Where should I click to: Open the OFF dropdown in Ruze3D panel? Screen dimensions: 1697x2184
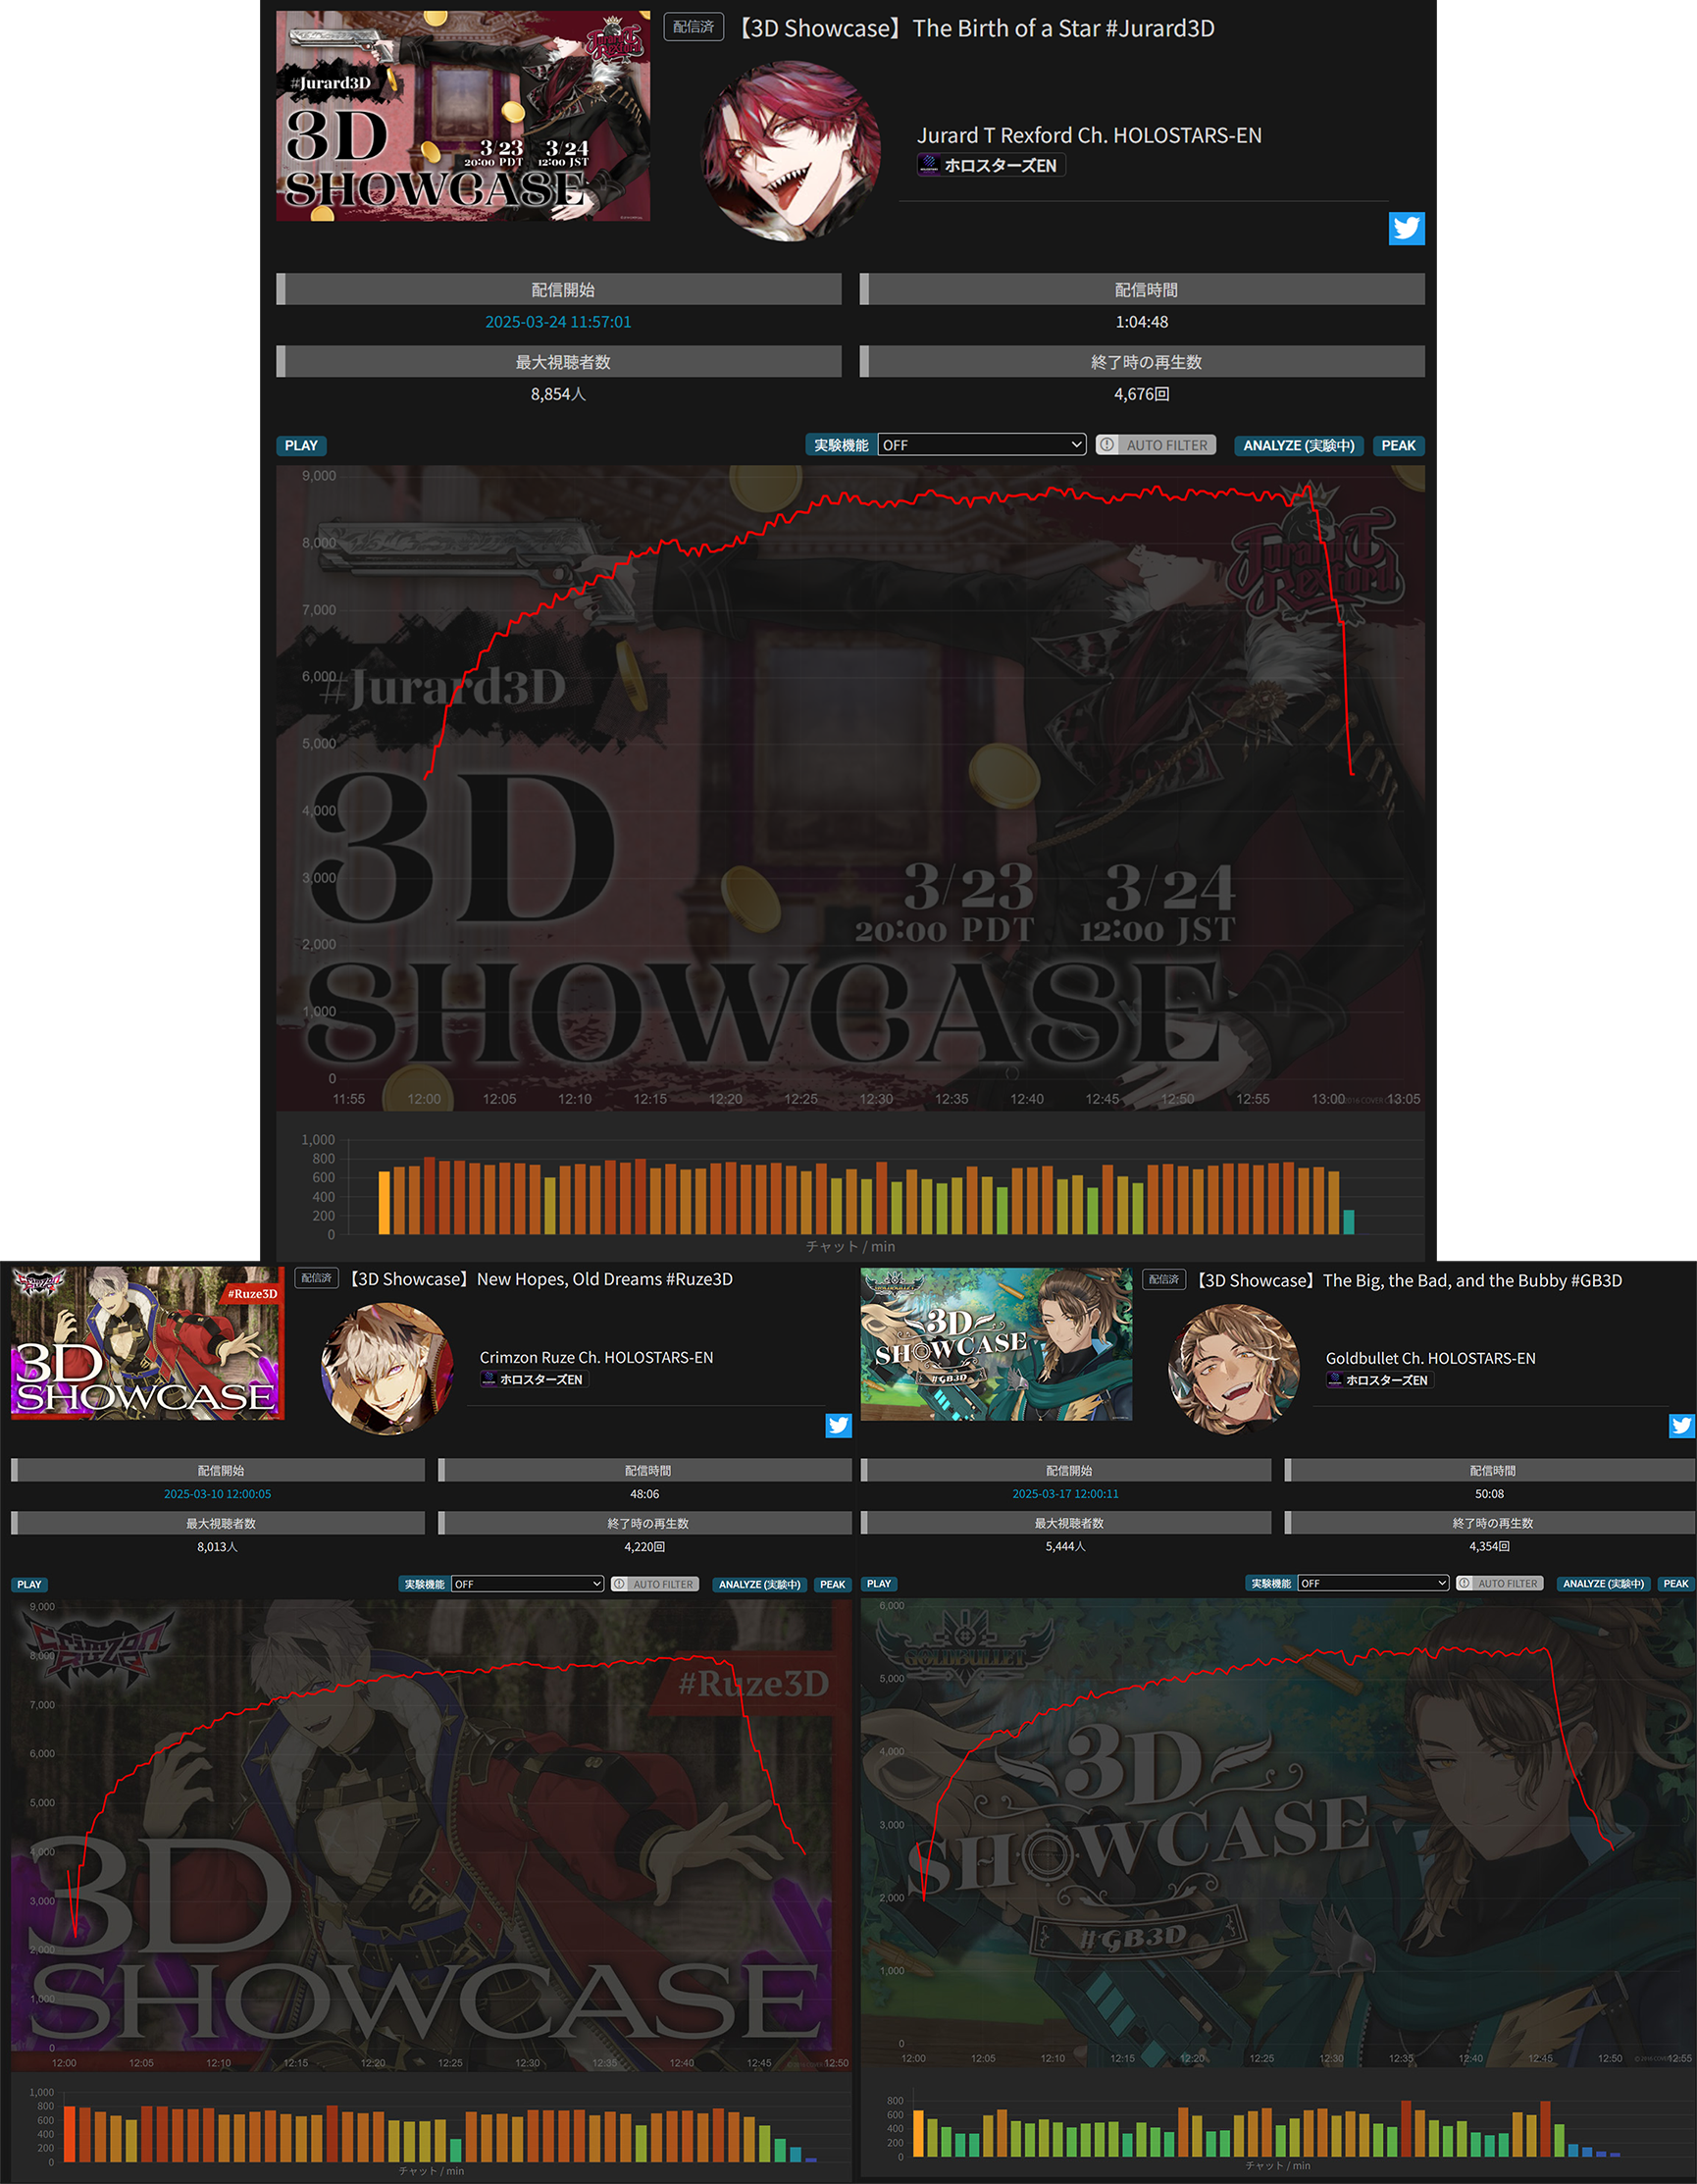click(528, 1584)
